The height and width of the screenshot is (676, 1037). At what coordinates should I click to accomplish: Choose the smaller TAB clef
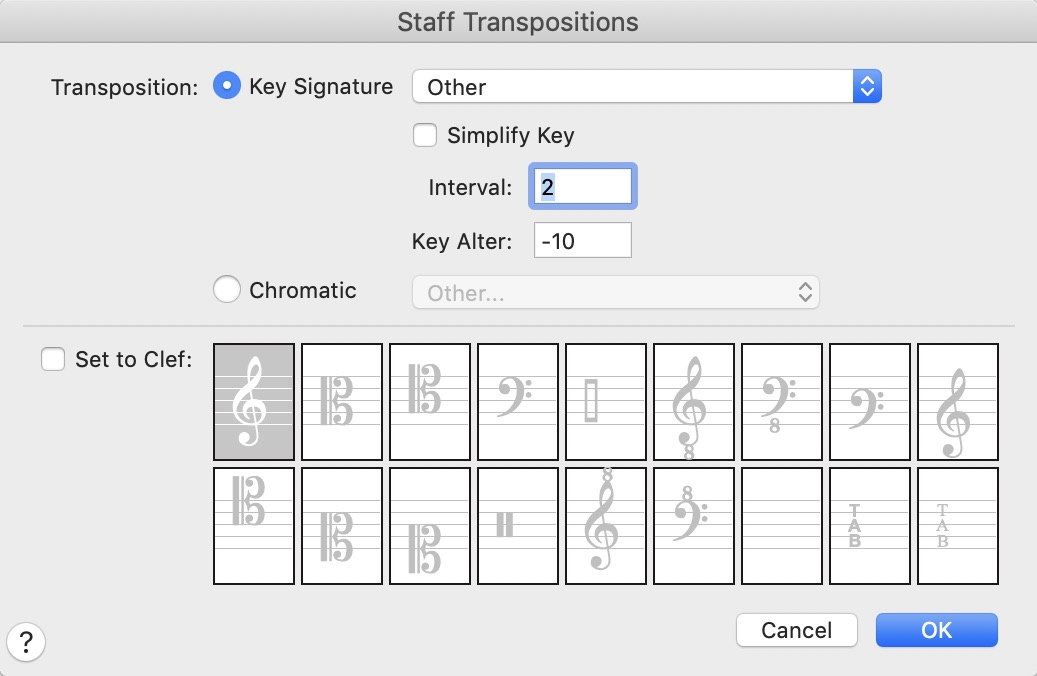click(x=958, y=525)
